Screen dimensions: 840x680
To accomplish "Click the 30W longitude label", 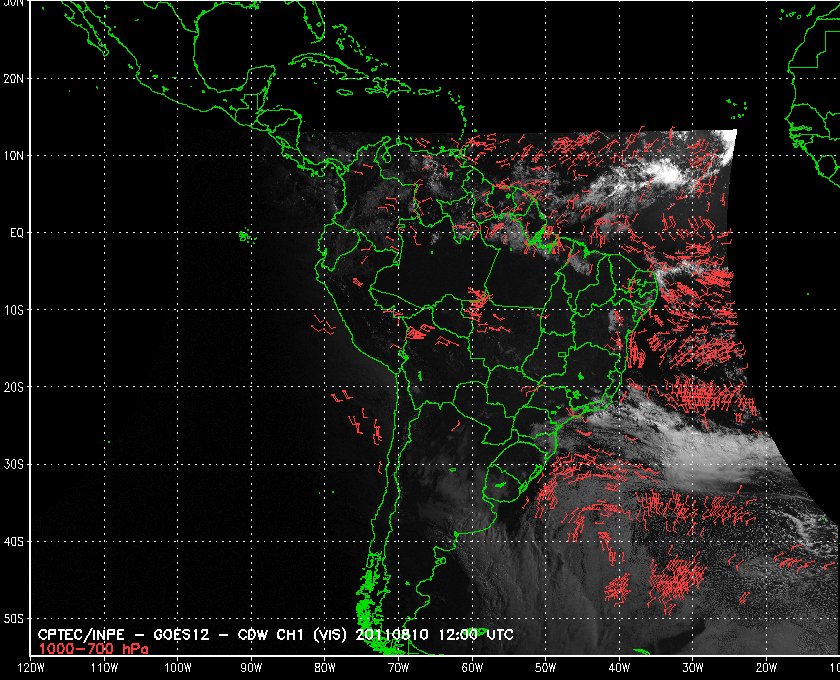I will click(x=693, y=668).
